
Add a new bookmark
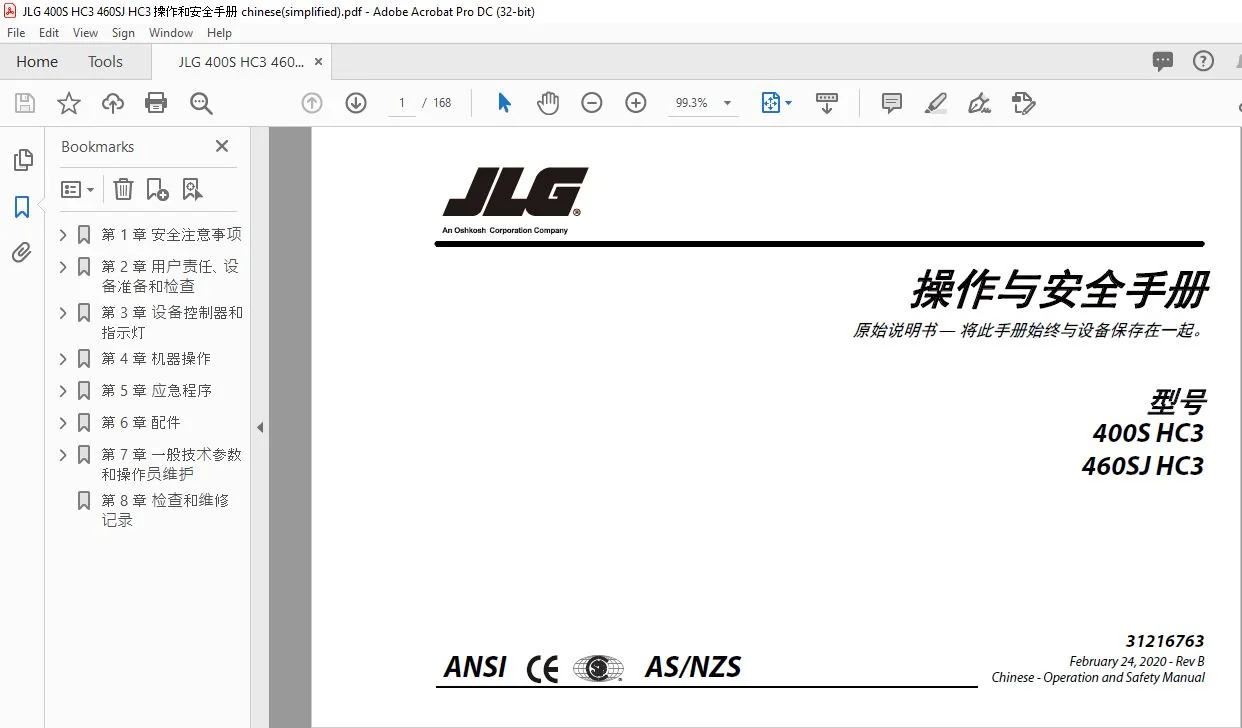(157, 189)
